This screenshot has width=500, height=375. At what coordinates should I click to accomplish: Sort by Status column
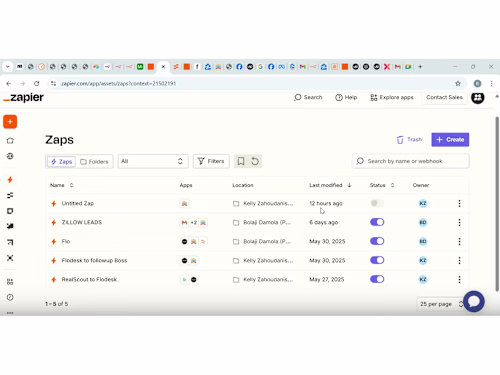point(382,185)
